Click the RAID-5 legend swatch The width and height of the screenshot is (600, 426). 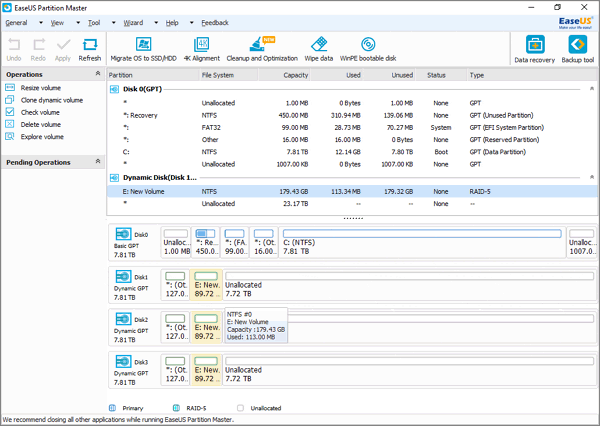(x=176, y=408)
